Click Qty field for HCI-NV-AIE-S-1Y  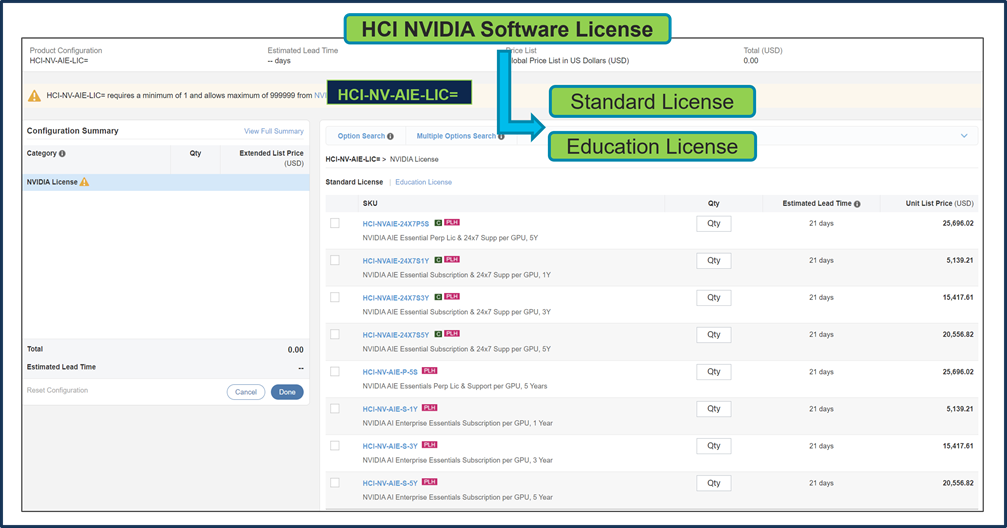pyautogui.click(x=714, y=409)
